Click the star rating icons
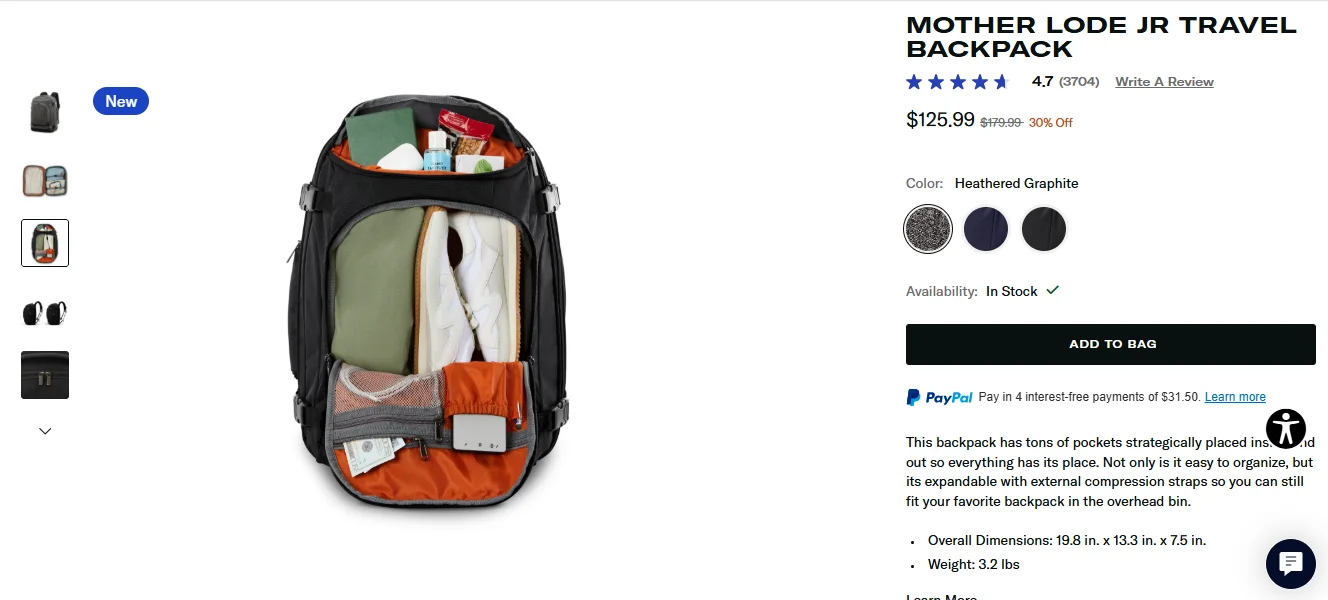 pyautogui.click(x=958, y=82)
